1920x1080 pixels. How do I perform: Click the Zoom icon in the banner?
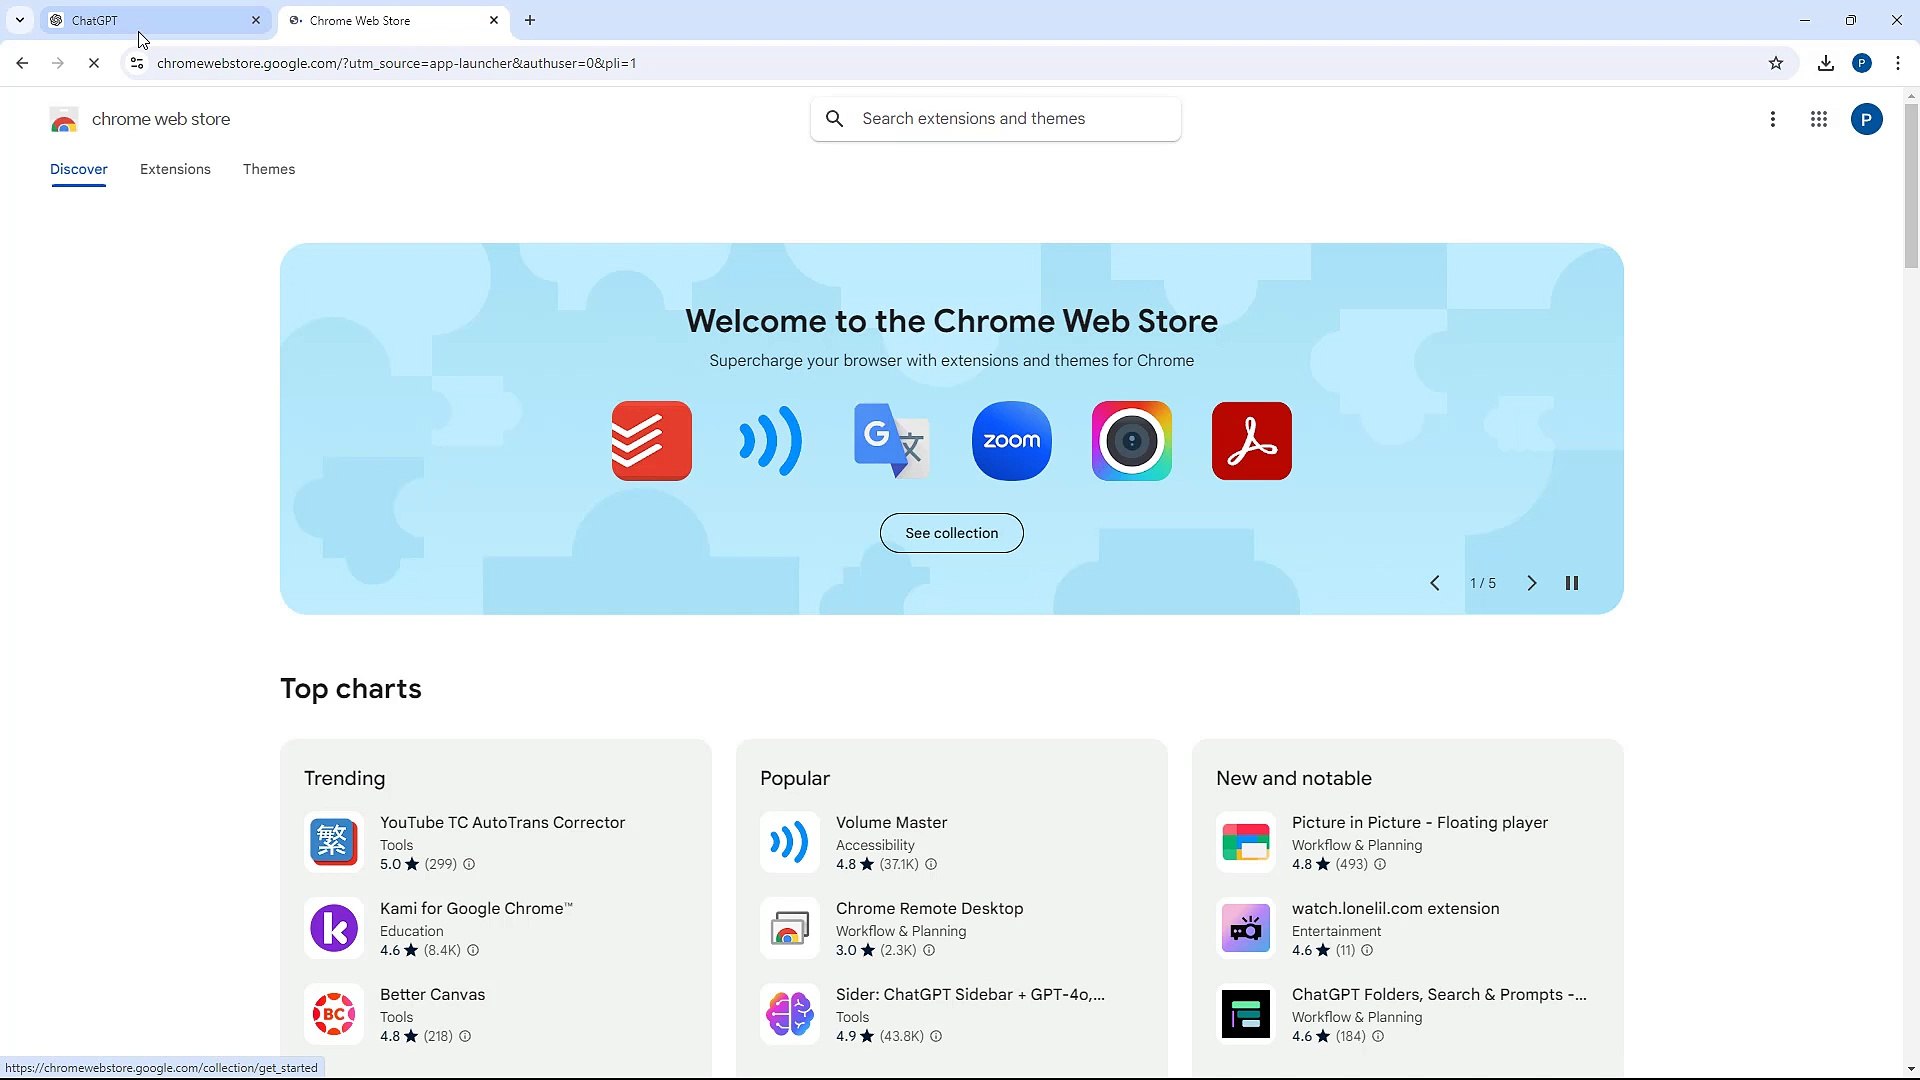point(1011,440)
